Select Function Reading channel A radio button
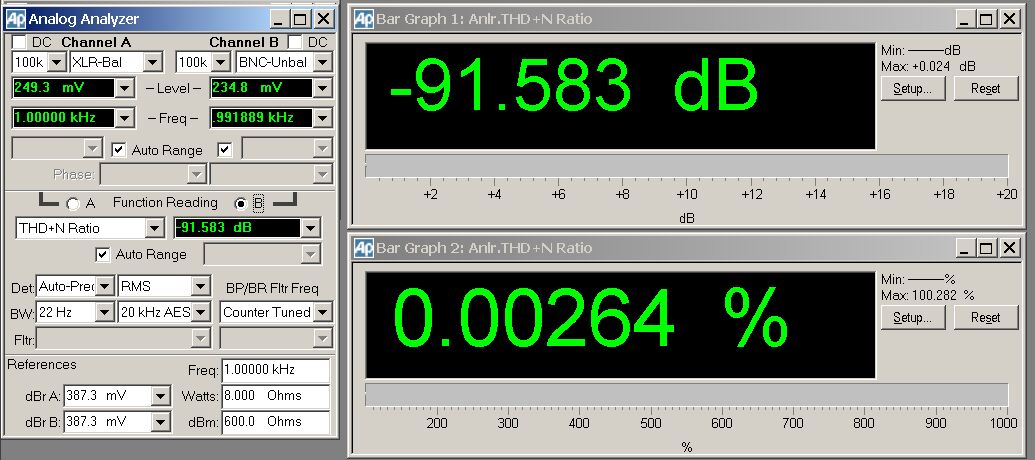The height and width of the screenshot is (460, 1035). (x=73, y=204)
